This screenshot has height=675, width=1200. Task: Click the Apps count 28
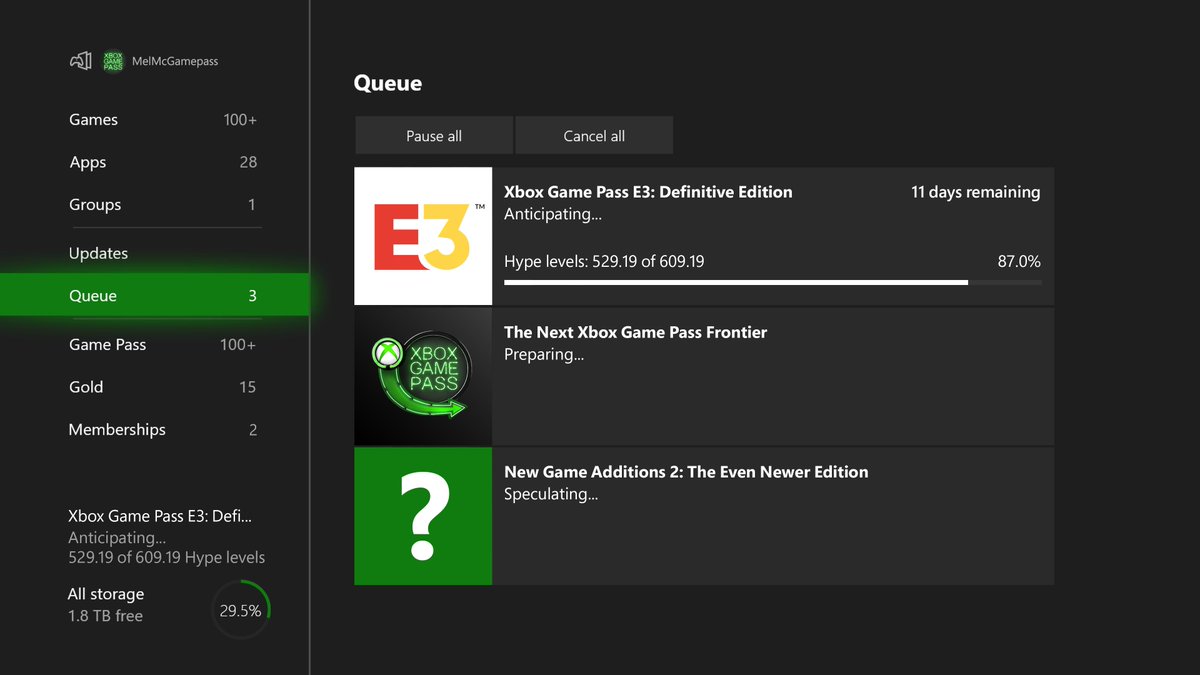248,162
